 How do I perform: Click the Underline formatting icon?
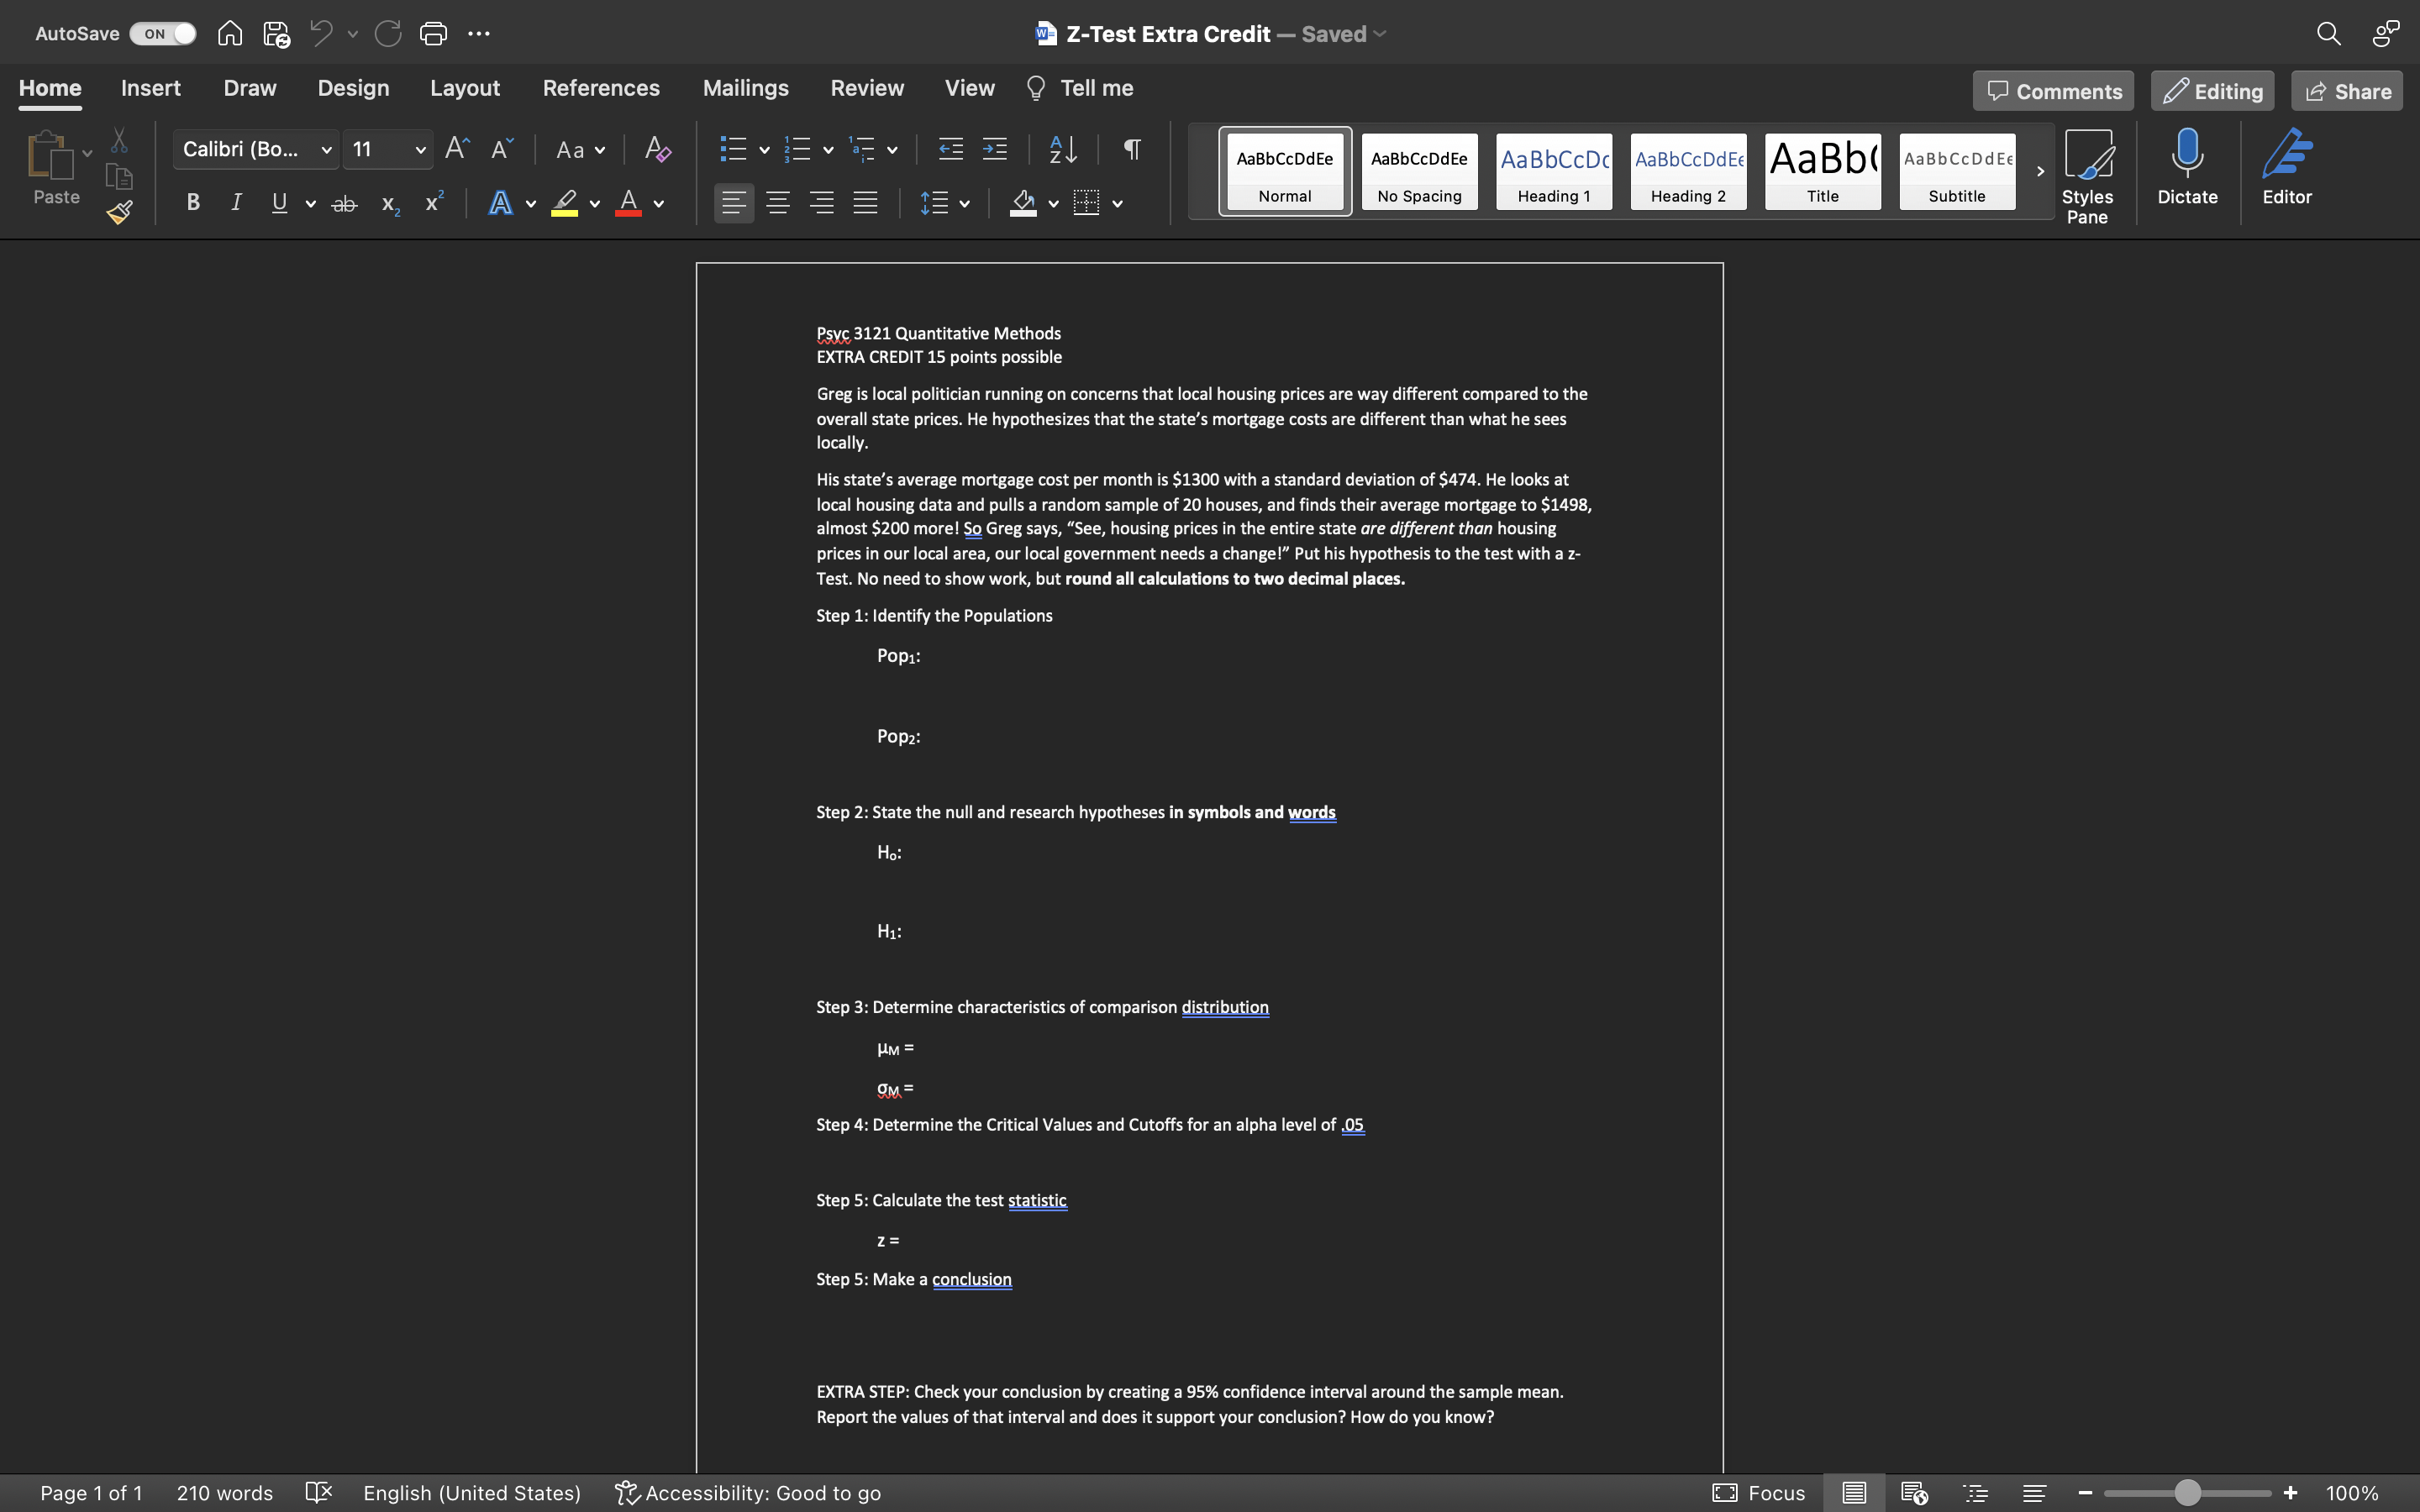pos(279,204)
